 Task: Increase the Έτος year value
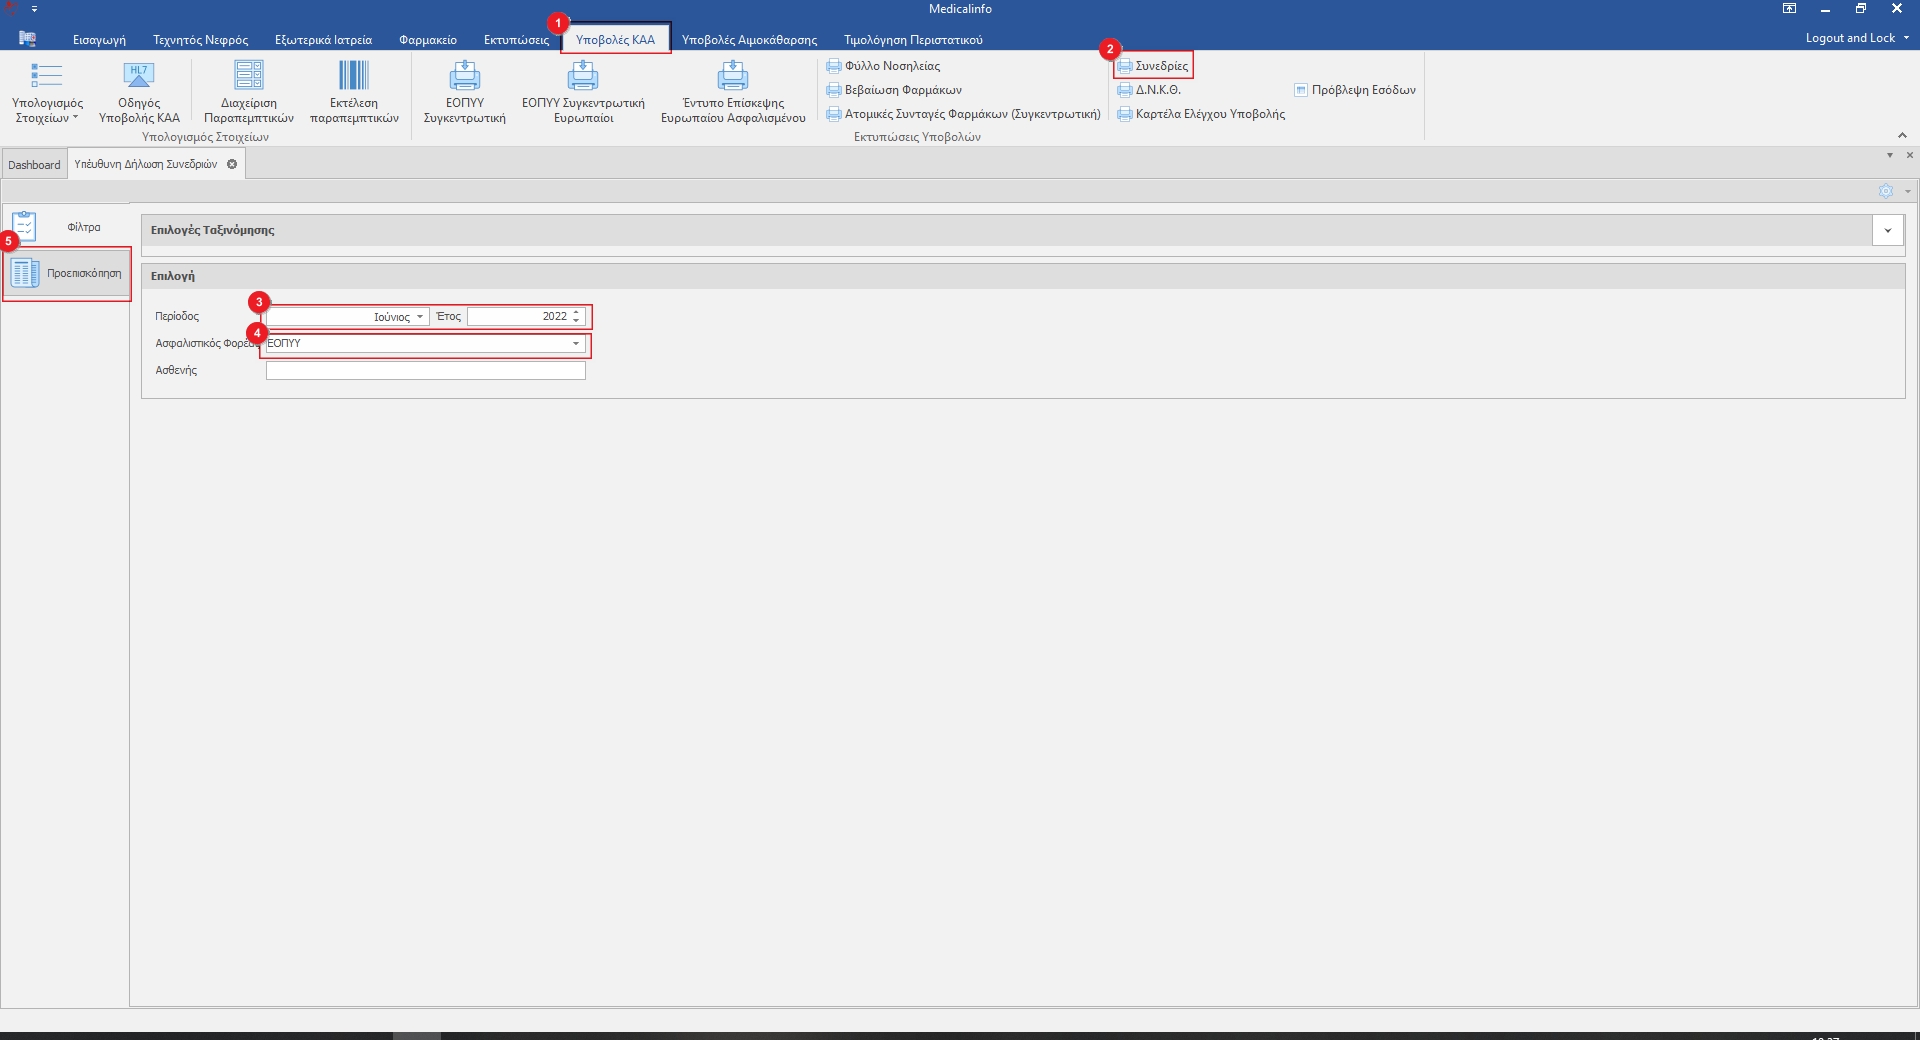point(576,312)
